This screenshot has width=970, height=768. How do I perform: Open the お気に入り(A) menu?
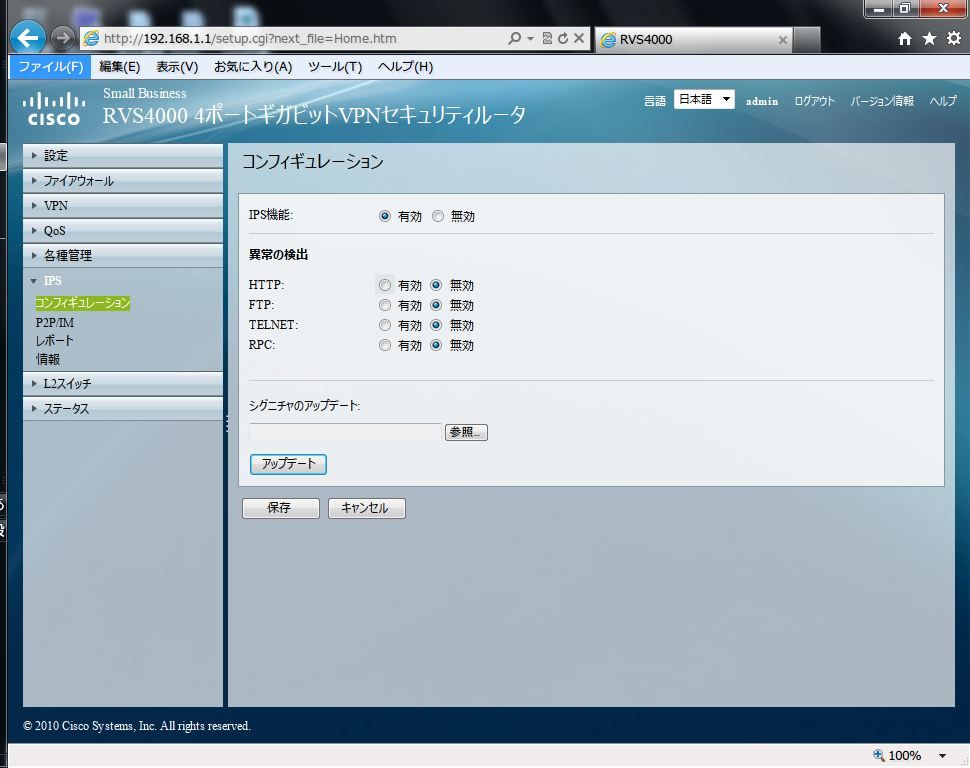pos(253,67)
